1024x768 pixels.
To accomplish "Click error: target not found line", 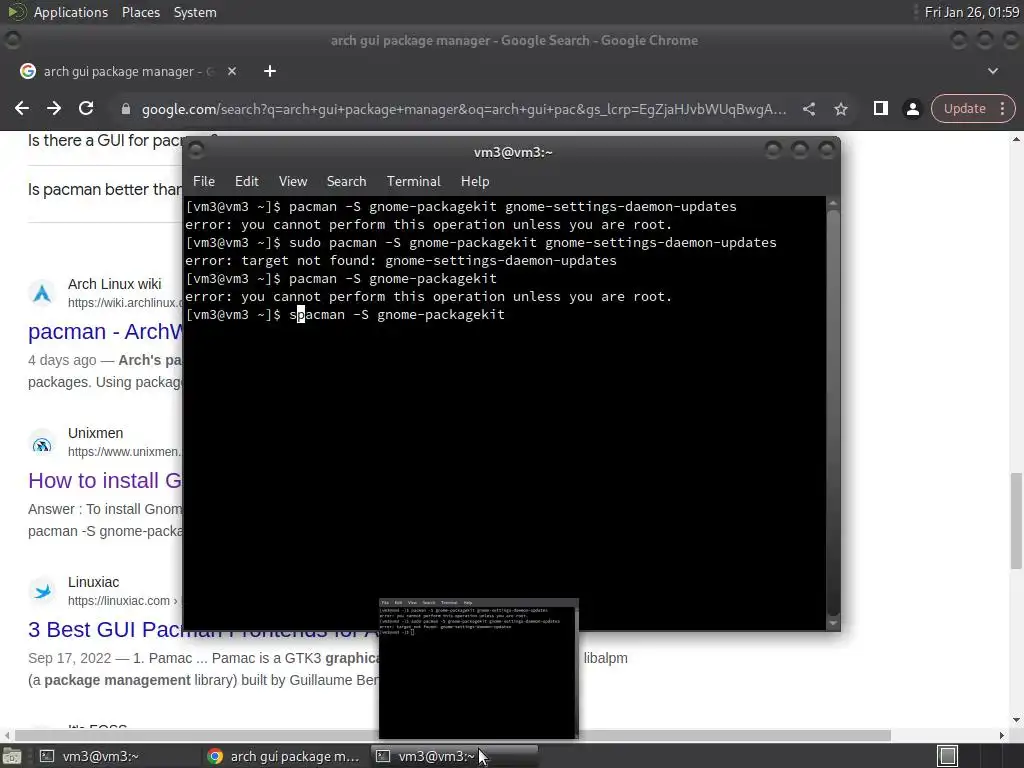I will tap(401, 260).
